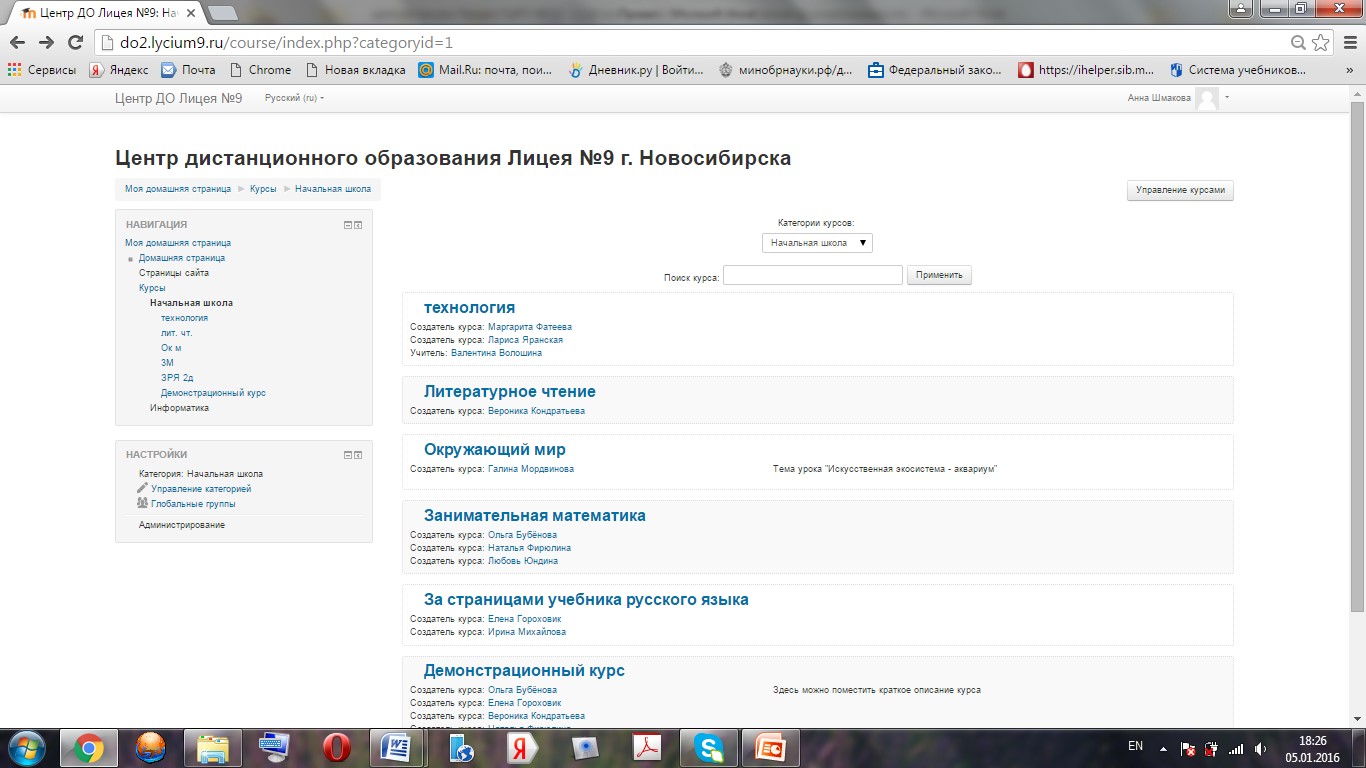The image size is (1366, 768).
Task: Collapse the Навигация block with the minus icon
Action: pyautogui.click(x=348, y=225)
